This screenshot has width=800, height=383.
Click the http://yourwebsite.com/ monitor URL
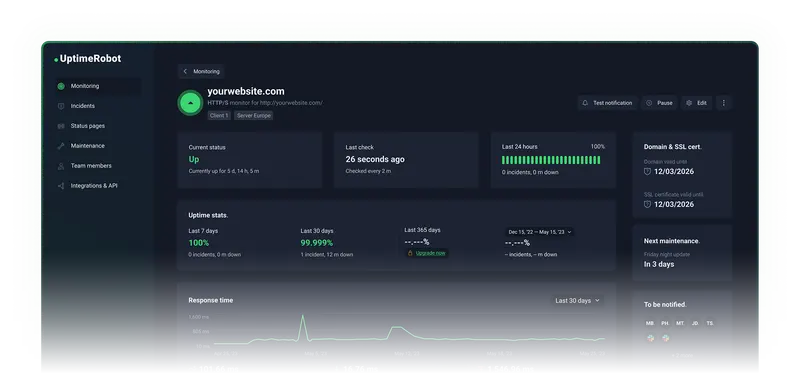tap(291, 103)
